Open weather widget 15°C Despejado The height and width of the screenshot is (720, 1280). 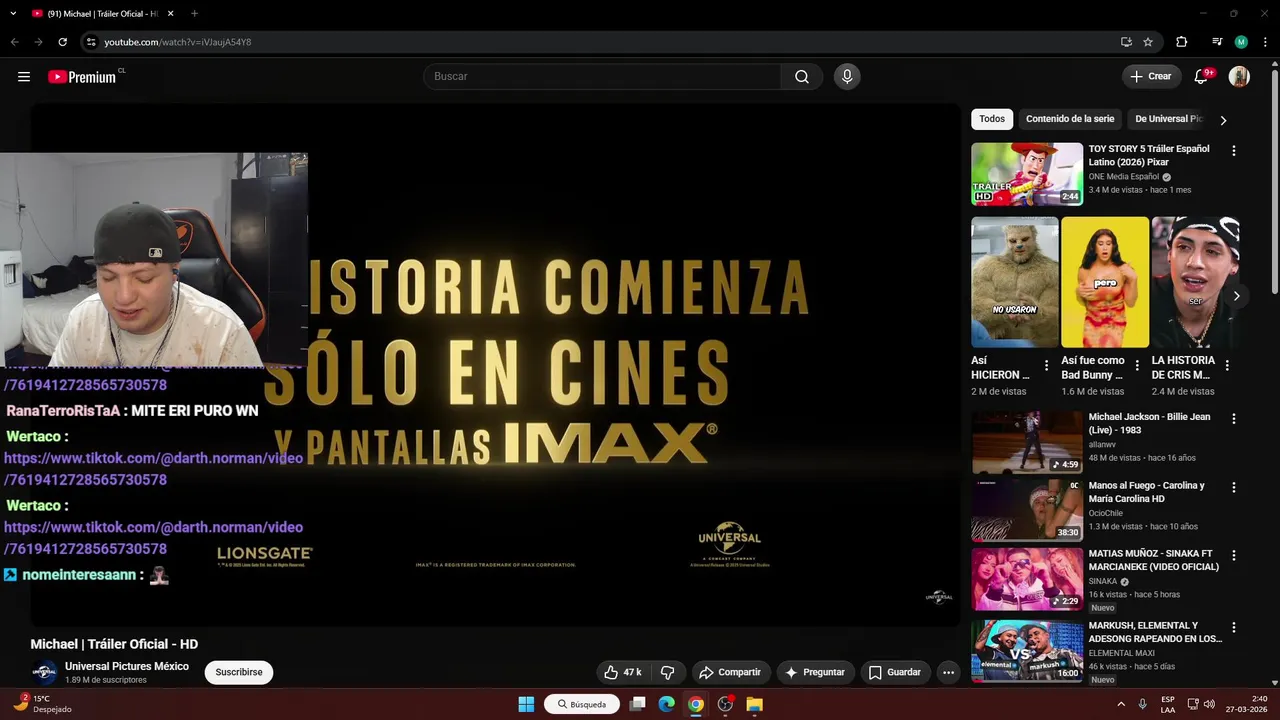click(x=43, y=704)
